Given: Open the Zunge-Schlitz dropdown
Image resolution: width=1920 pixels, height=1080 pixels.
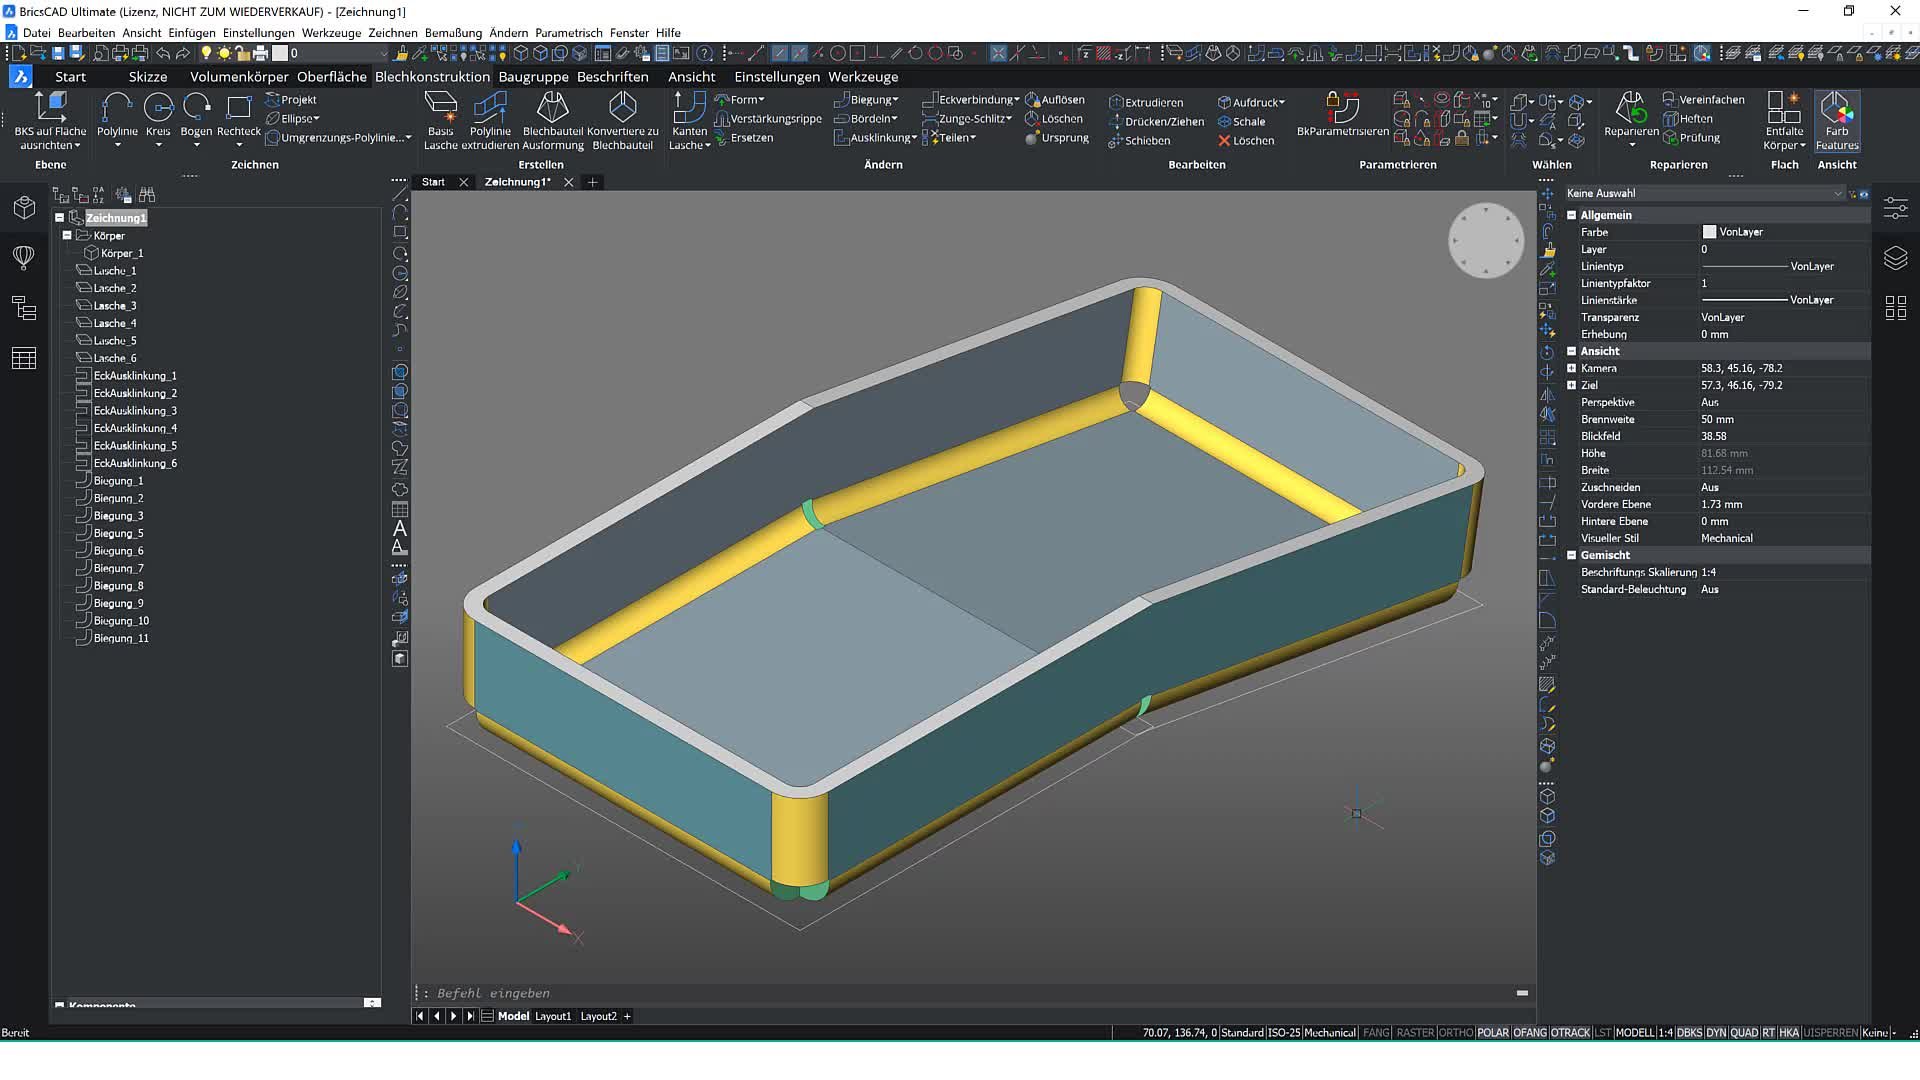Looking at the screenshot, I should pyautogui.click(x=967, y=119).
